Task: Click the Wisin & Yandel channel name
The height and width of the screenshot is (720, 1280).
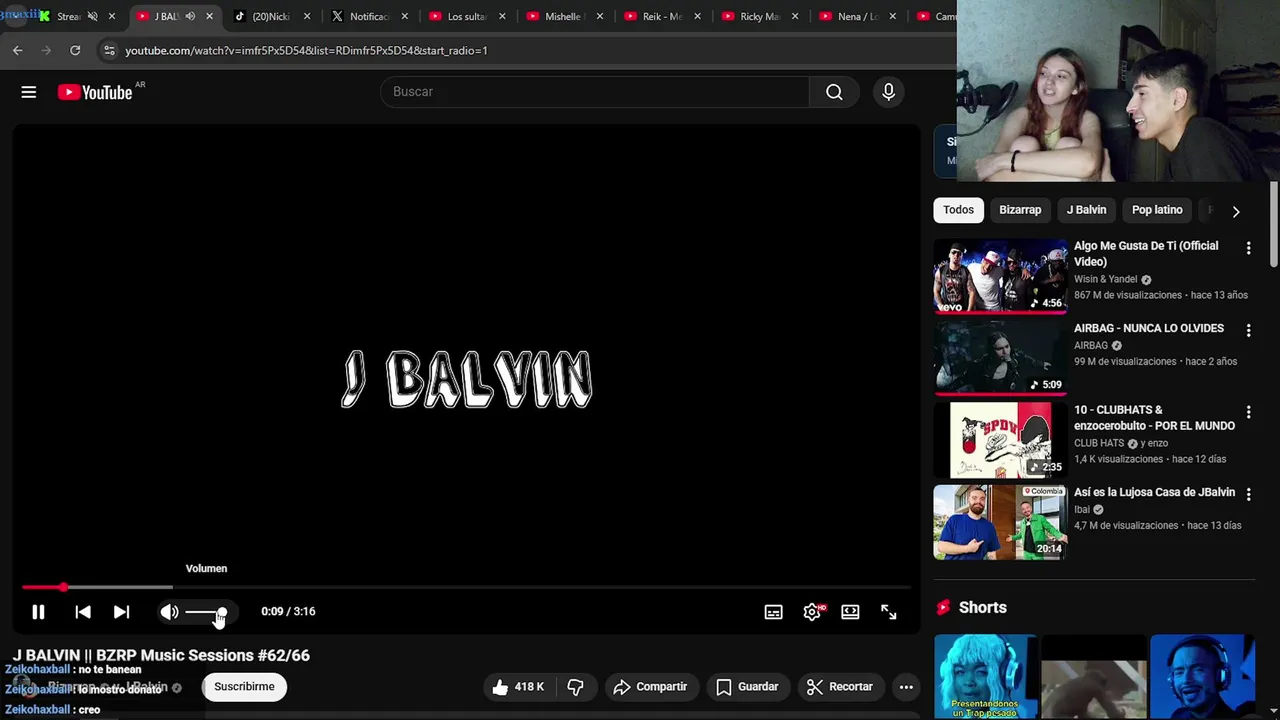Action: click(x=1106, y=279)
